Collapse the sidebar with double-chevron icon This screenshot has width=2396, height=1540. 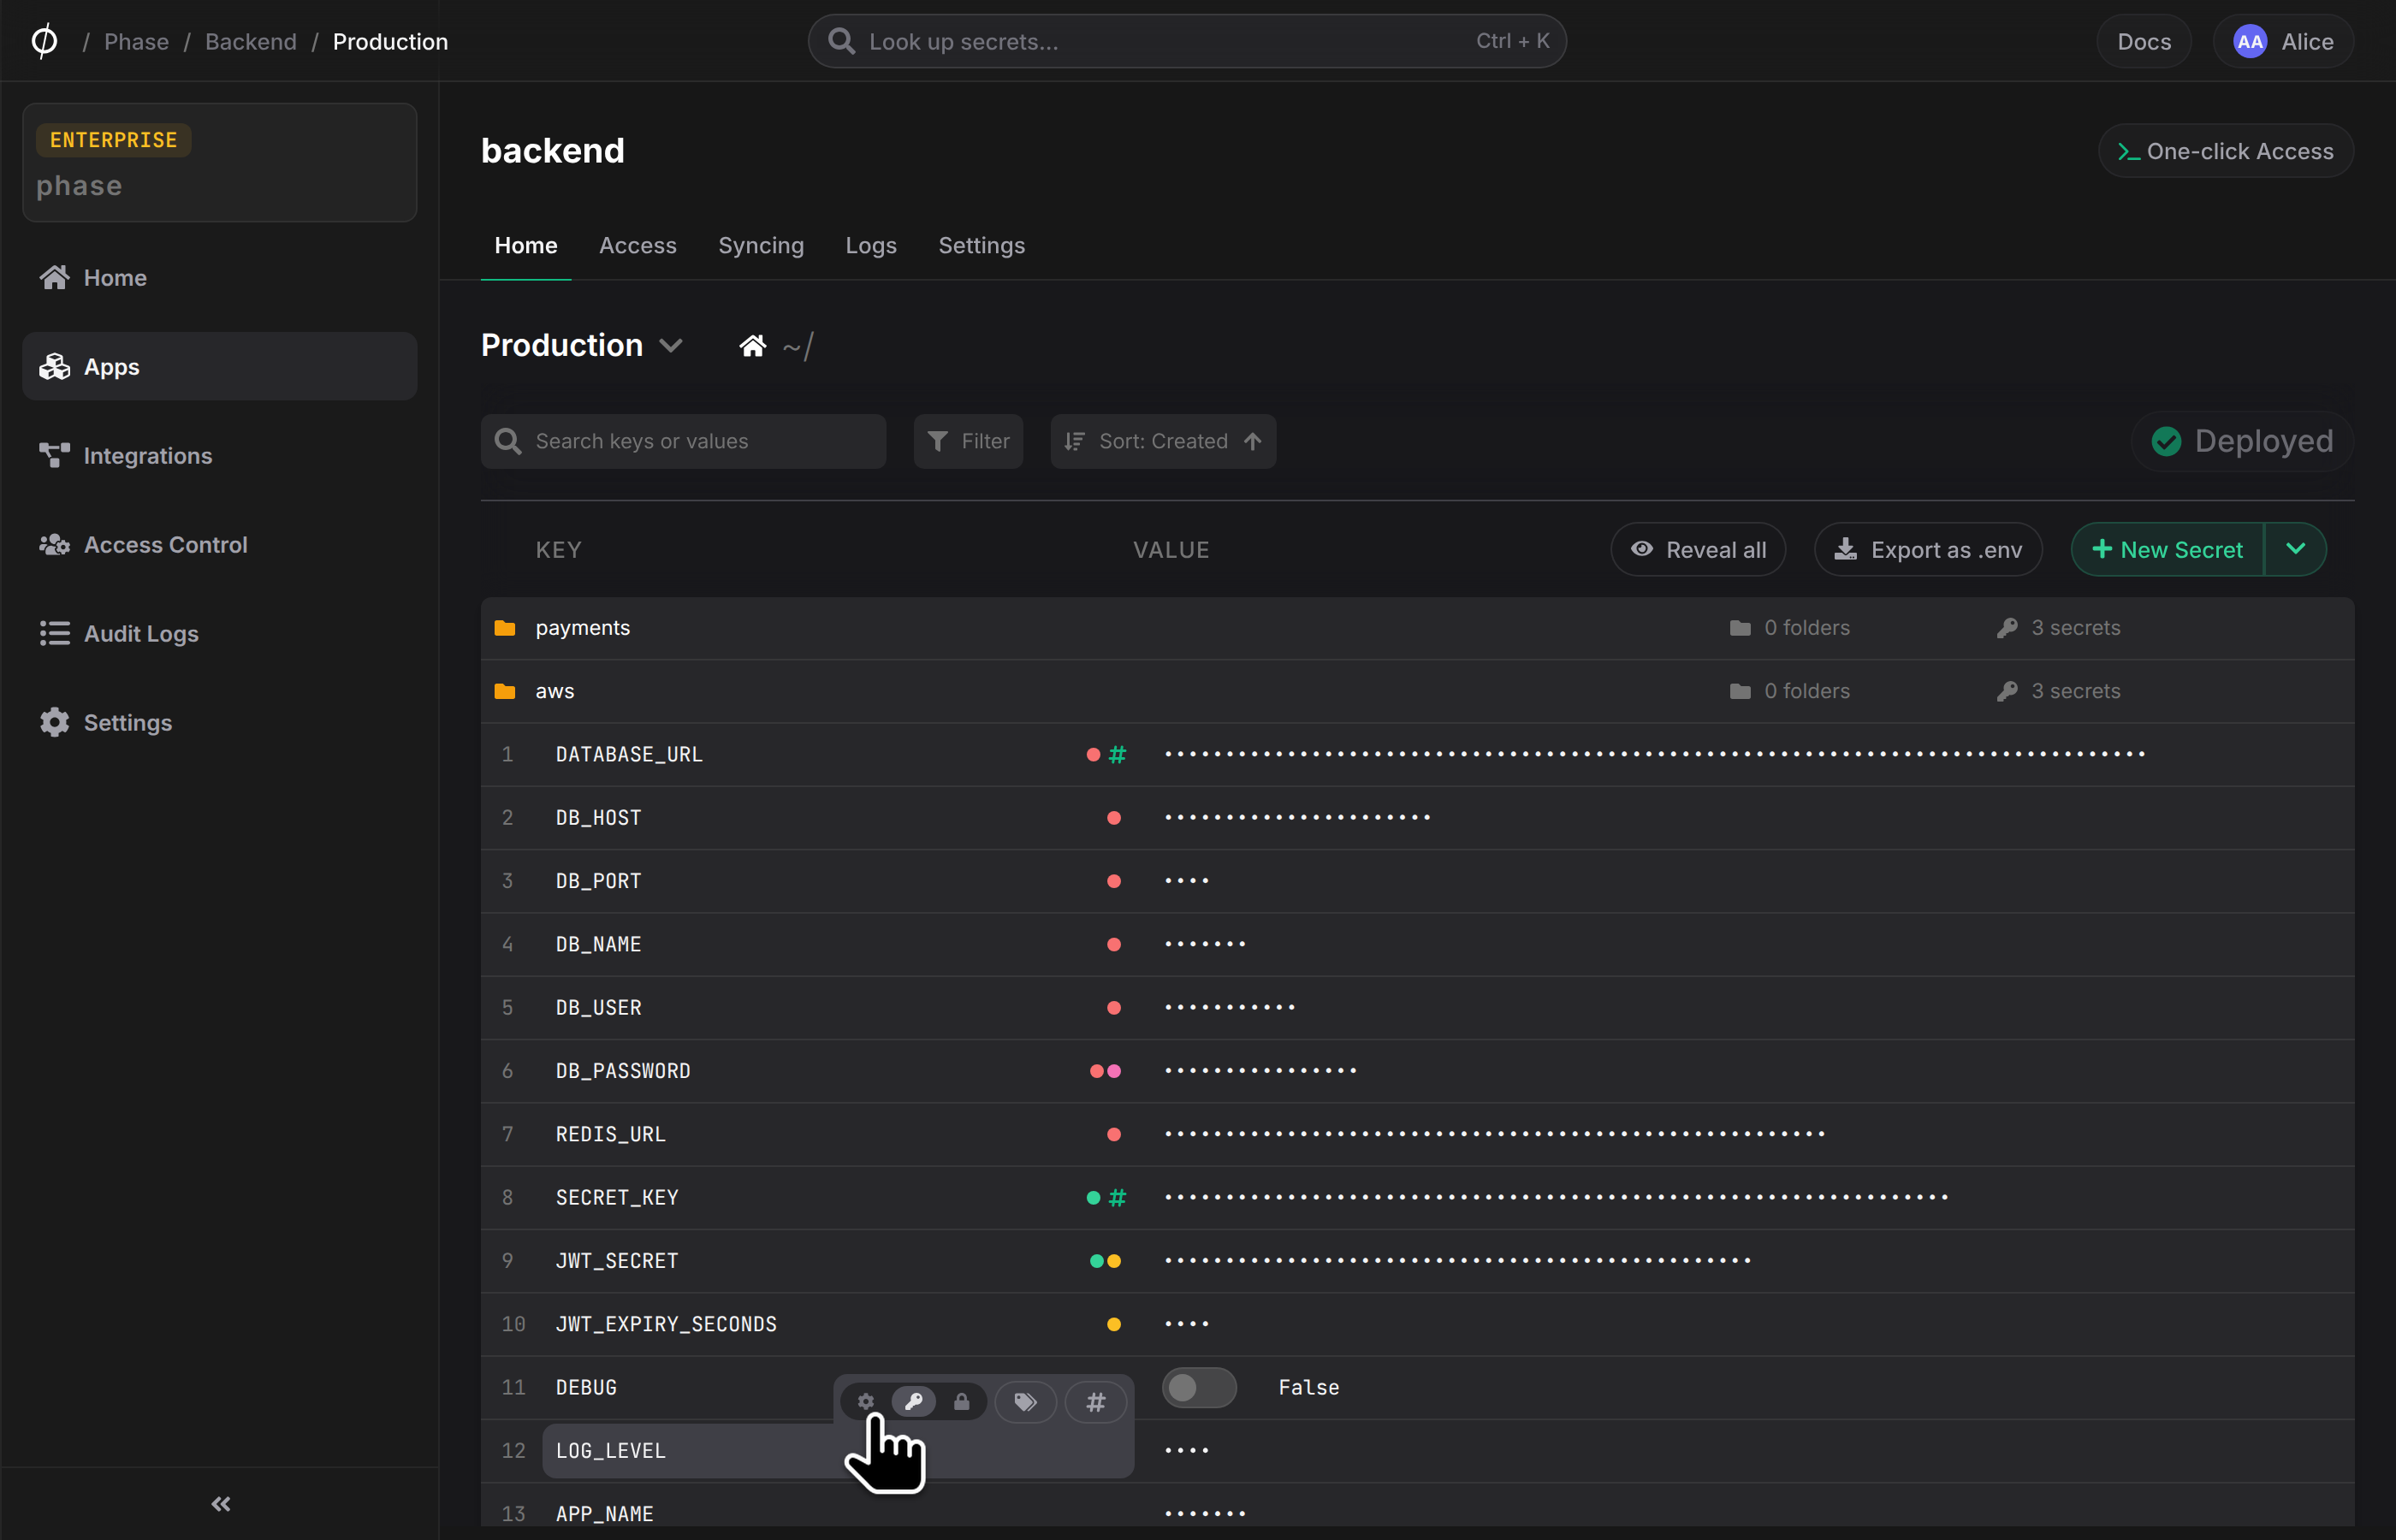(221, 1503)
